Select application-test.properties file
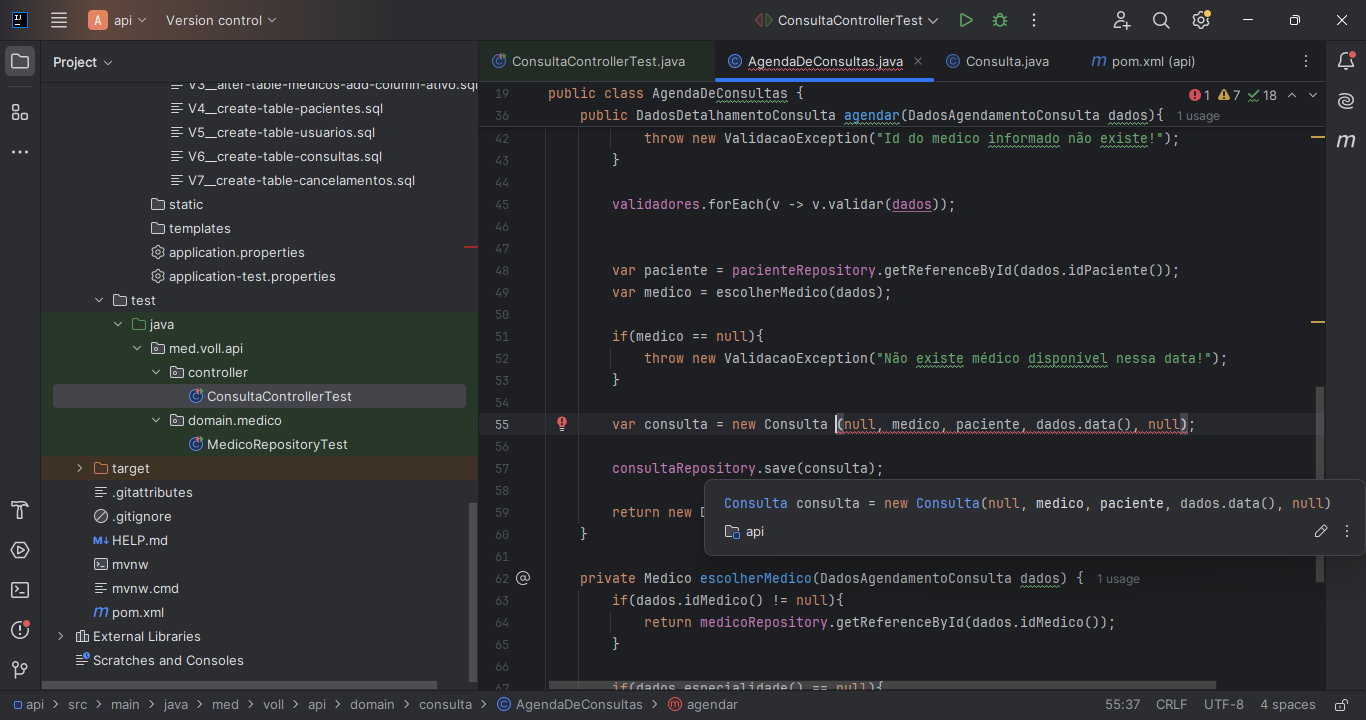This screenshot has width=1366, height=720. click(x=252, y=276)
